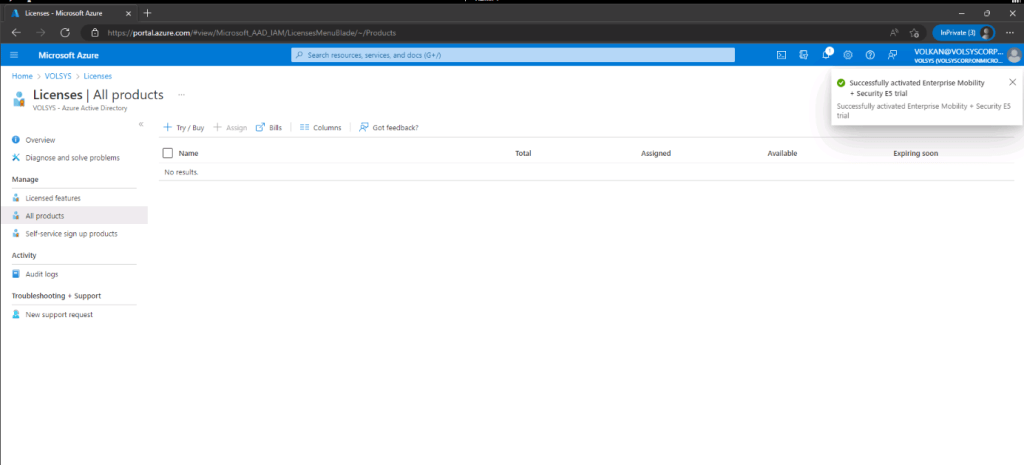
Task: Open New support request in sidebar
Action: click(59, 315)
